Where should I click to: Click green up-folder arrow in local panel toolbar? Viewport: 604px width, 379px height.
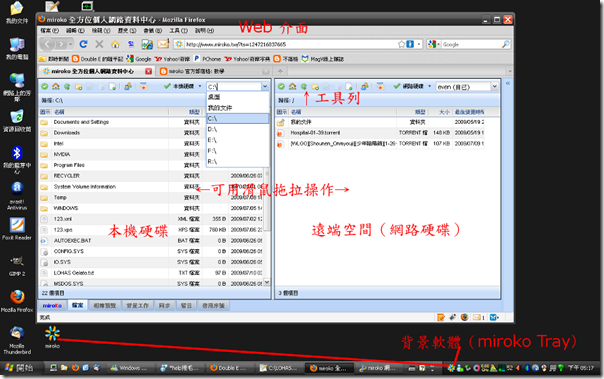coord(67,86)
